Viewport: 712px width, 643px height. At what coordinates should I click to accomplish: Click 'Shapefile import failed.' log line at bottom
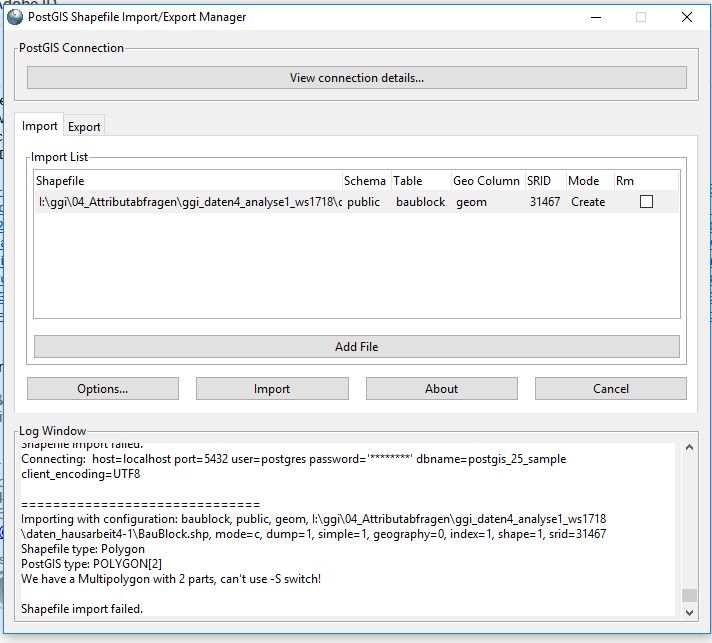(82, 608)
